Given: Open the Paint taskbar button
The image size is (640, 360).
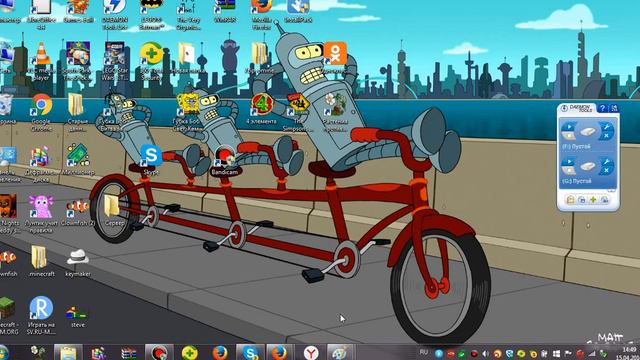Looking at the screenshot, I should (x=340, y=352).
